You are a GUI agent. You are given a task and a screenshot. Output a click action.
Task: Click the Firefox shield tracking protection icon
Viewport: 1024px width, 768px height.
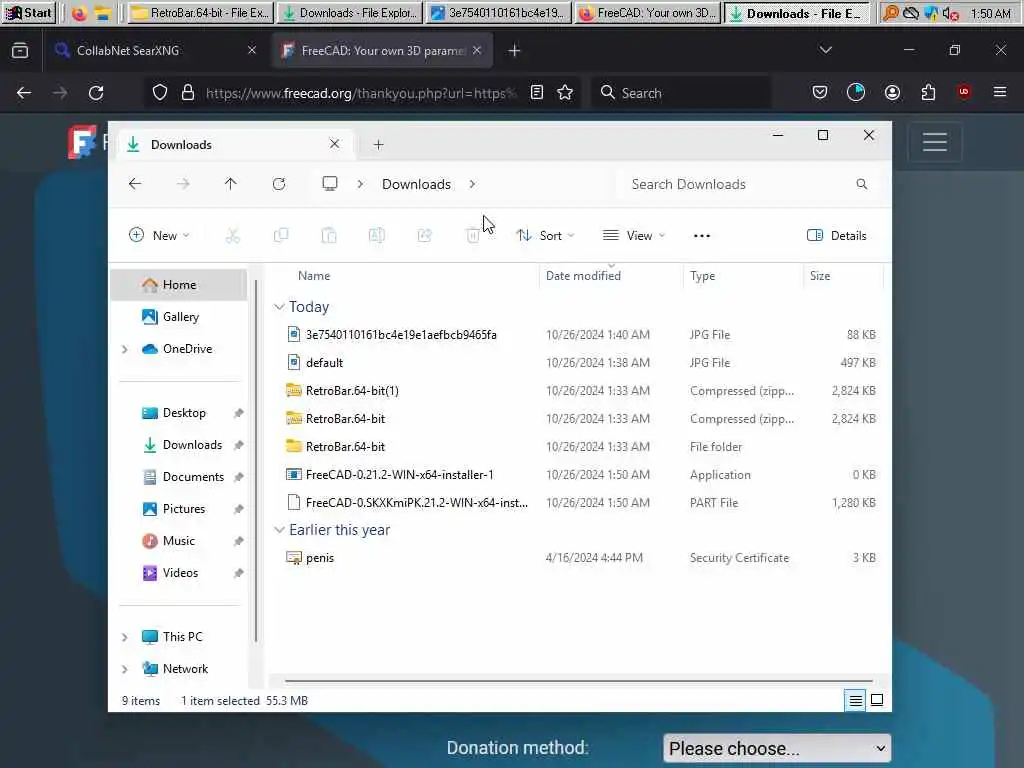159,93
